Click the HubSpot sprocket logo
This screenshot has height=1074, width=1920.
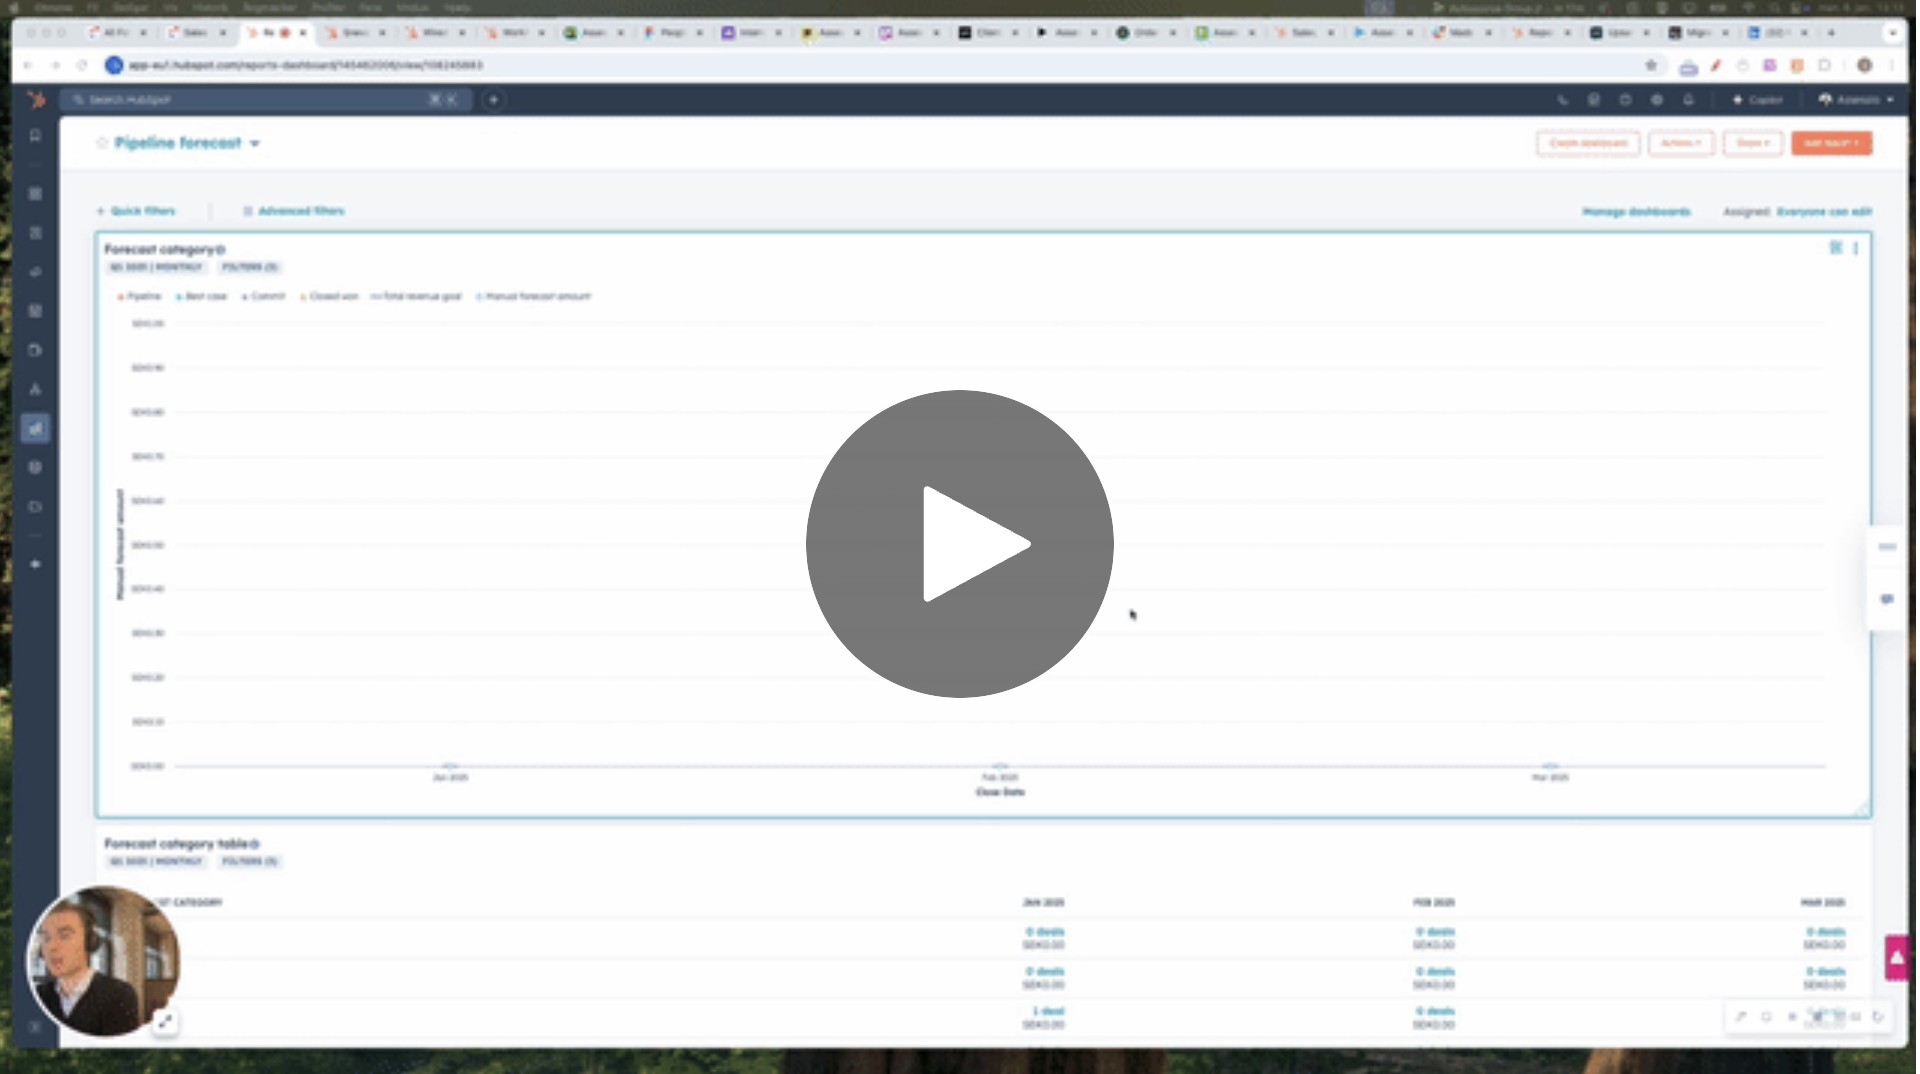pos(36,99)
